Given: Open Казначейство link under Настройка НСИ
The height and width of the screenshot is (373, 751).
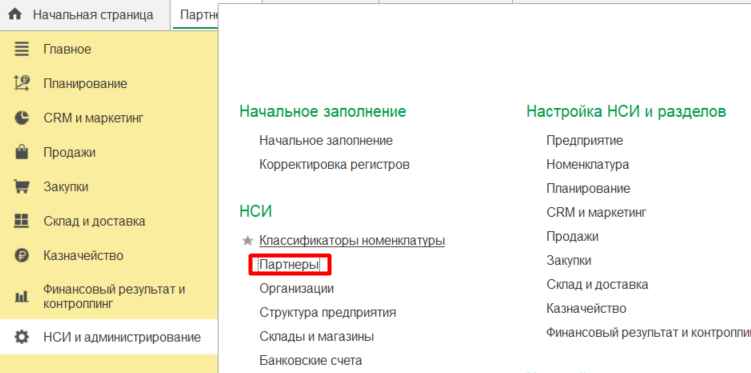Looking at the screenshot, I should (586, 308).
